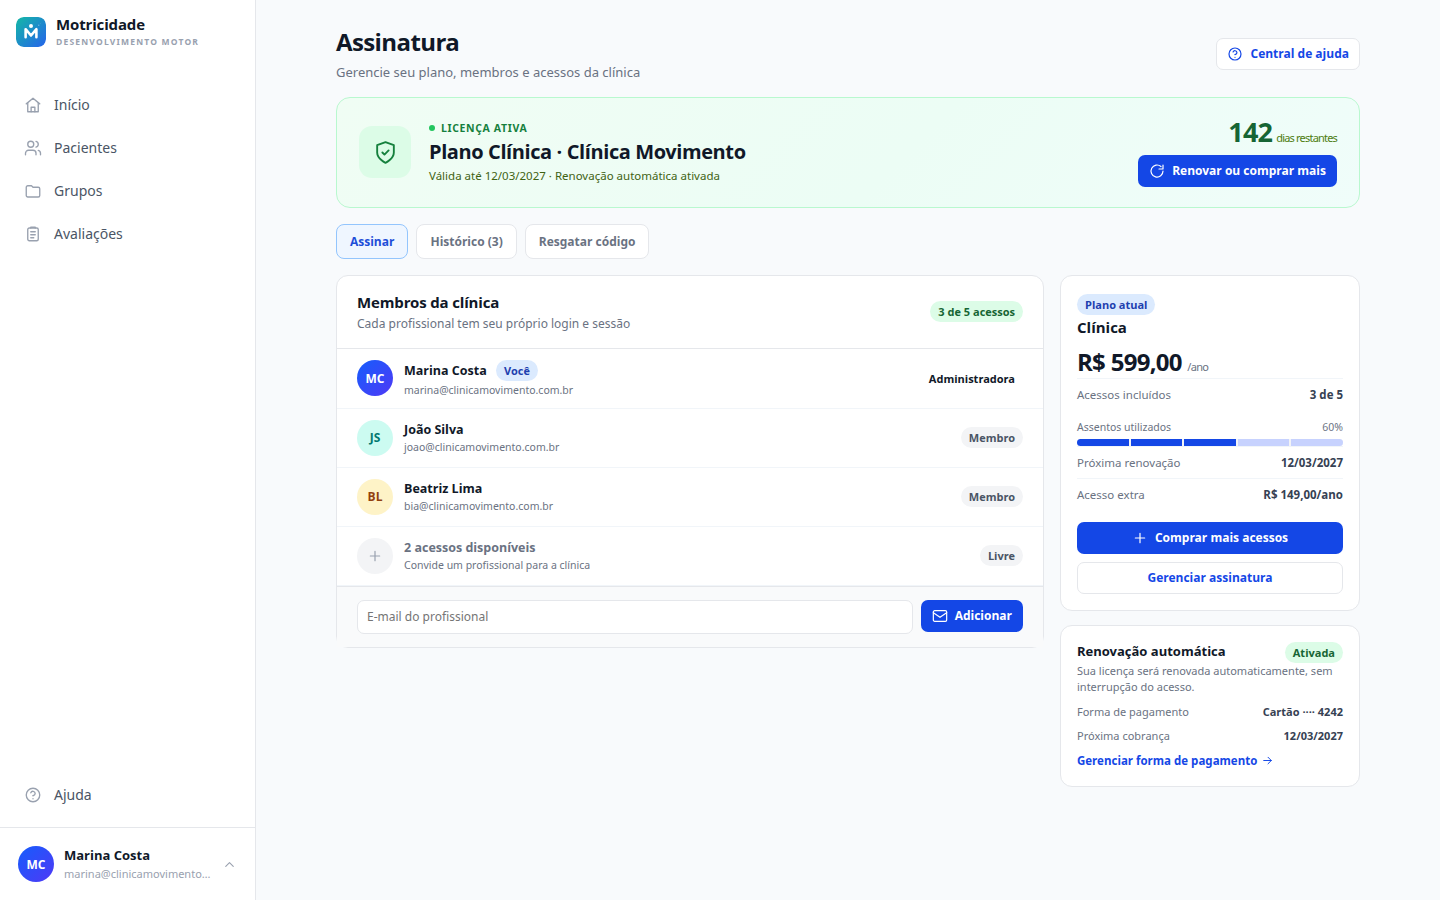Screen dimensions: 1440x900
Task: Click the Você tag next to Marina Costa
Action: coord(517,371)
